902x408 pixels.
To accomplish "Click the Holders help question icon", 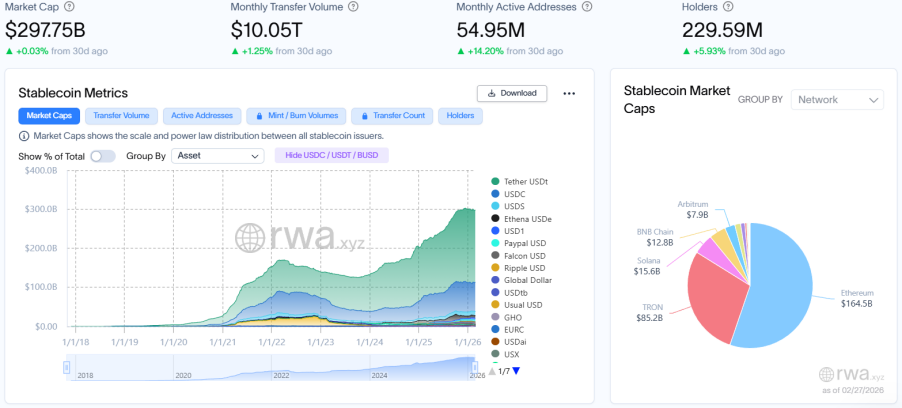I will click(728, 6).
